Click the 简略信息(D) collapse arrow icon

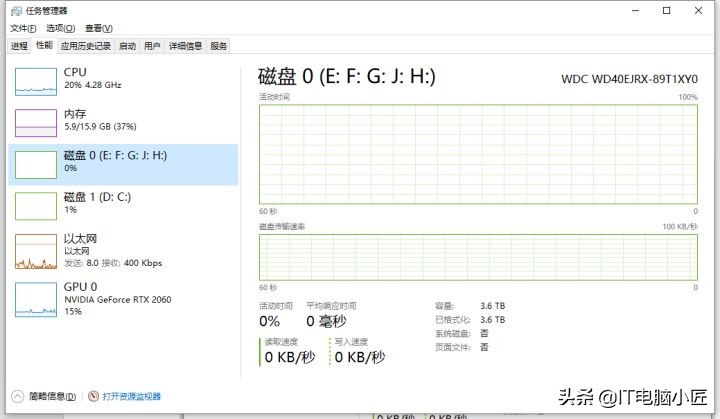(x=17, y=396)
